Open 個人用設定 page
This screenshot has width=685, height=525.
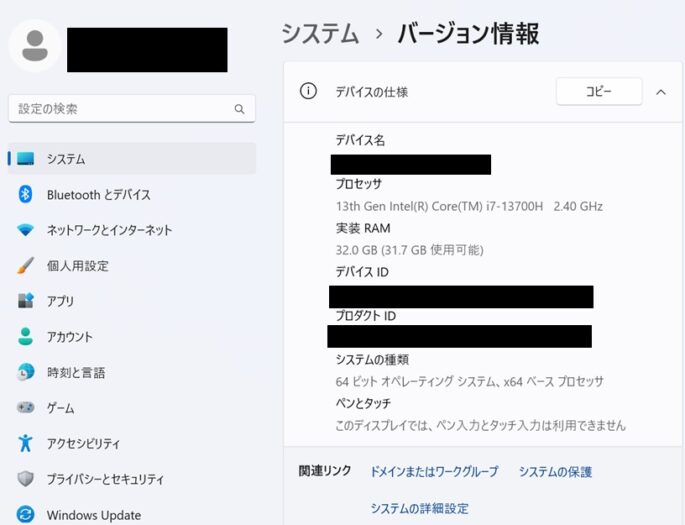click(132, 266)
